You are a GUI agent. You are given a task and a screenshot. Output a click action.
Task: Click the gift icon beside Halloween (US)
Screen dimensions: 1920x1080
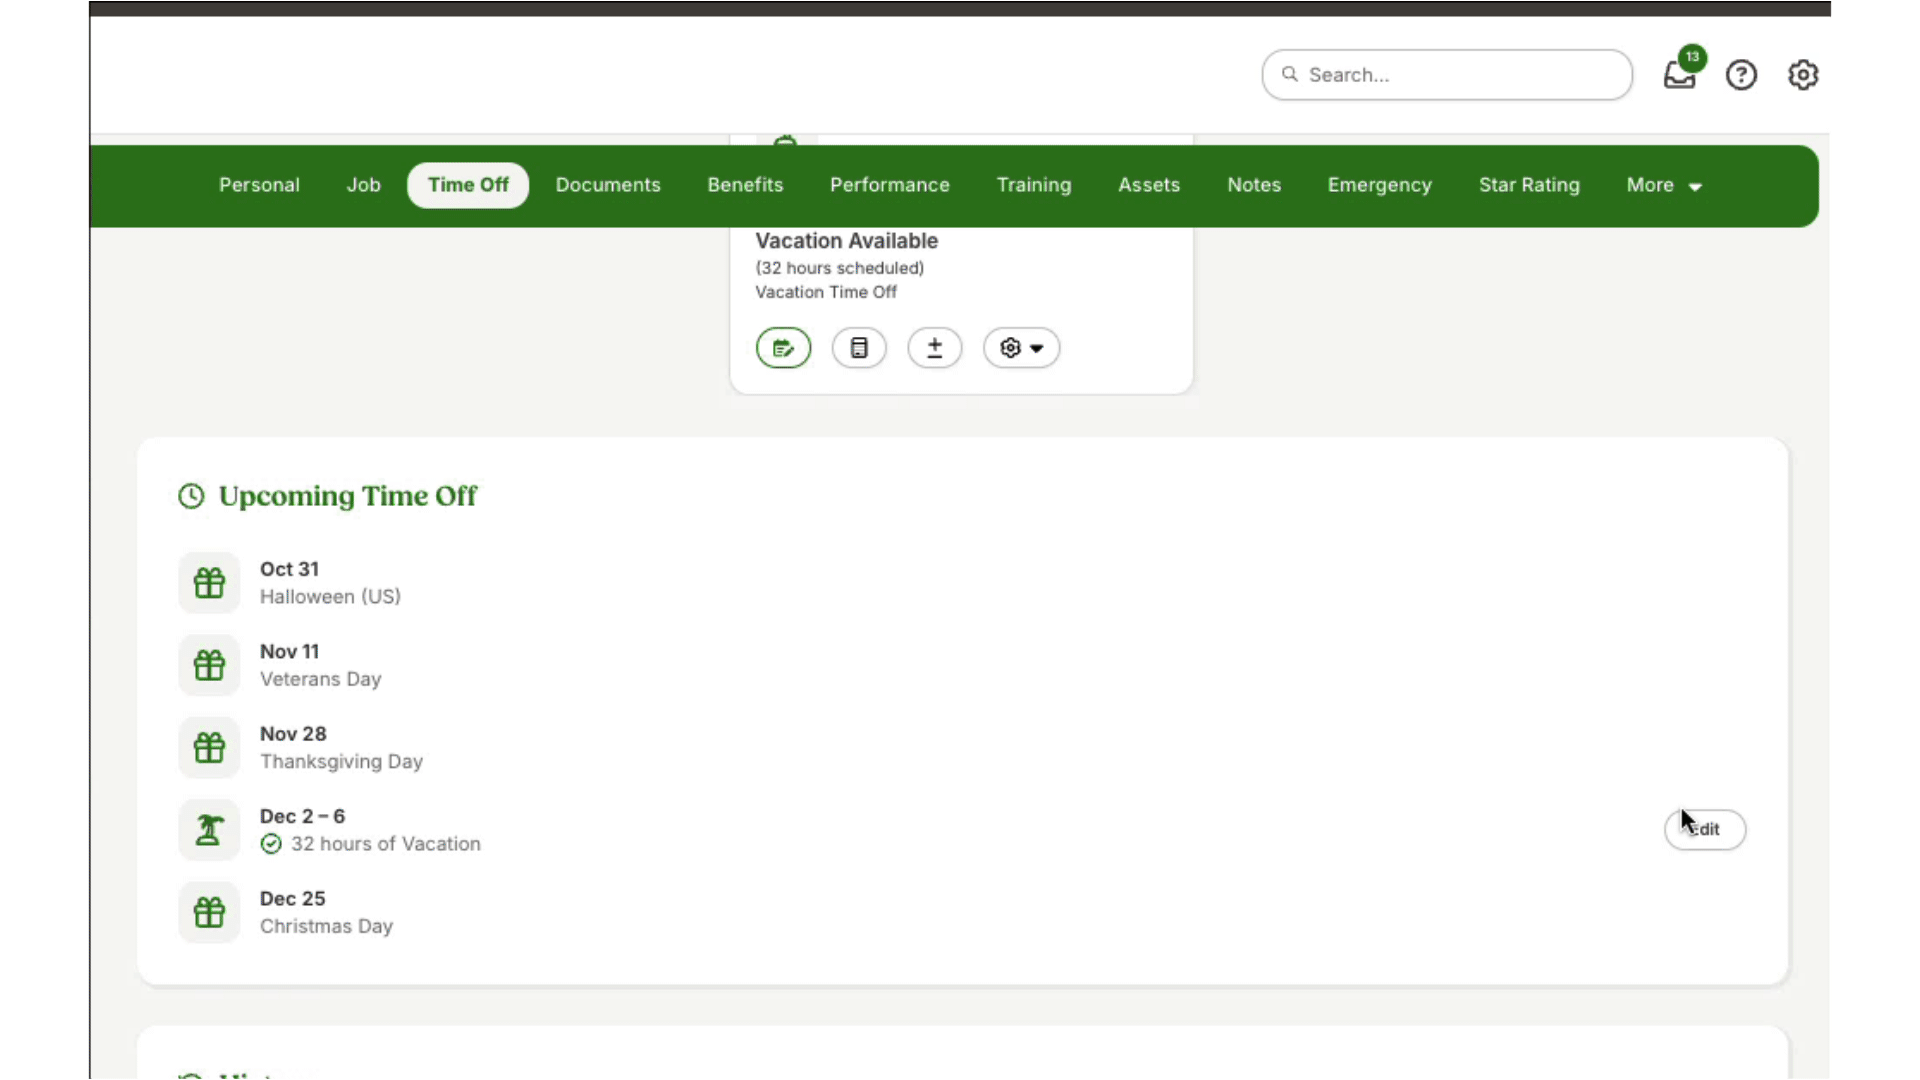coord(209,583)
